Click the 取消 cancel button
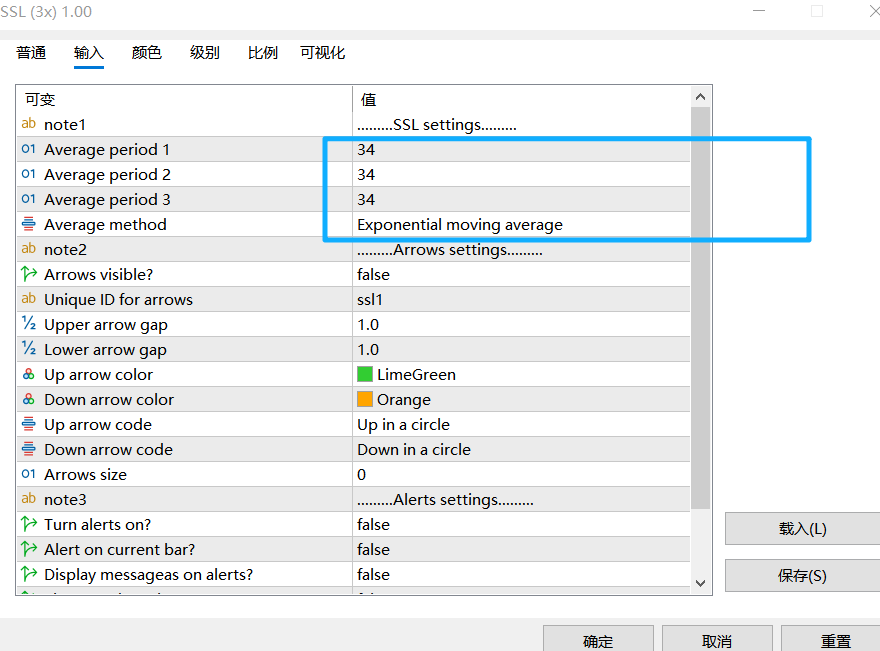Viewport: 880px width, 651px height. tap(717, 639)
